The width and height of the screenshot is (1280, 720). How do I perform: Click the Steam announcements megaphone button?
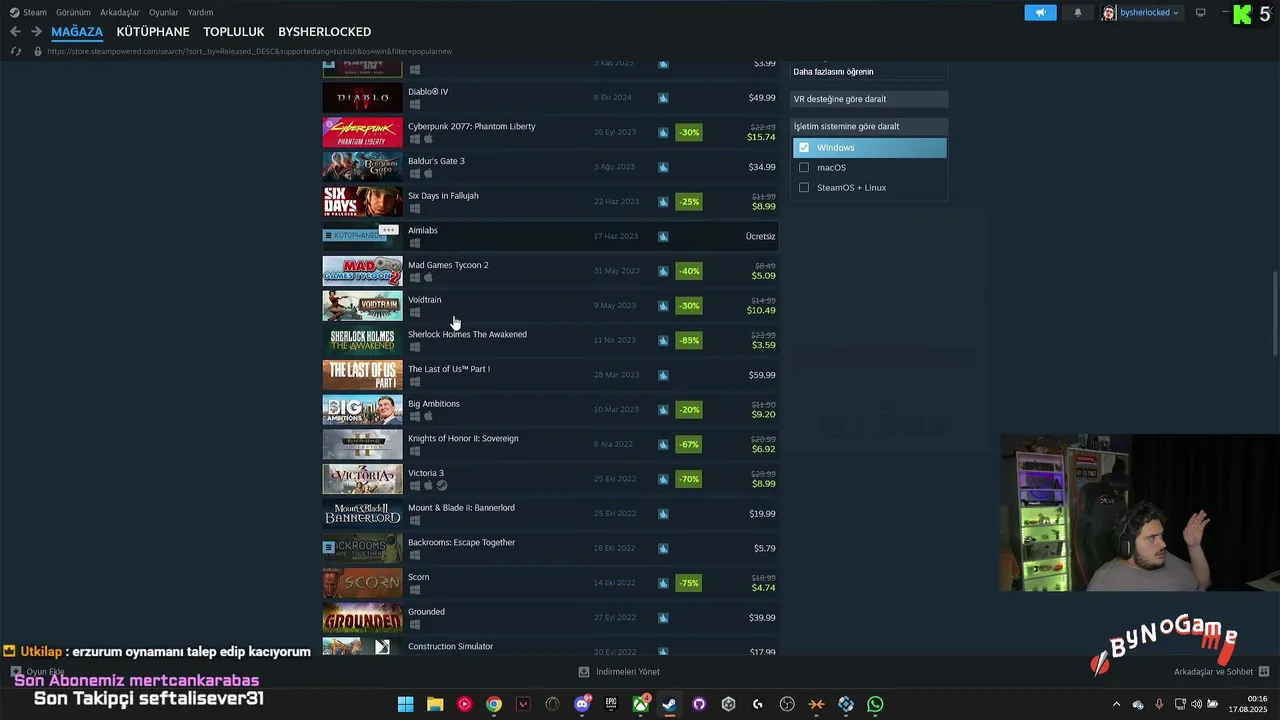[1040, 13]
